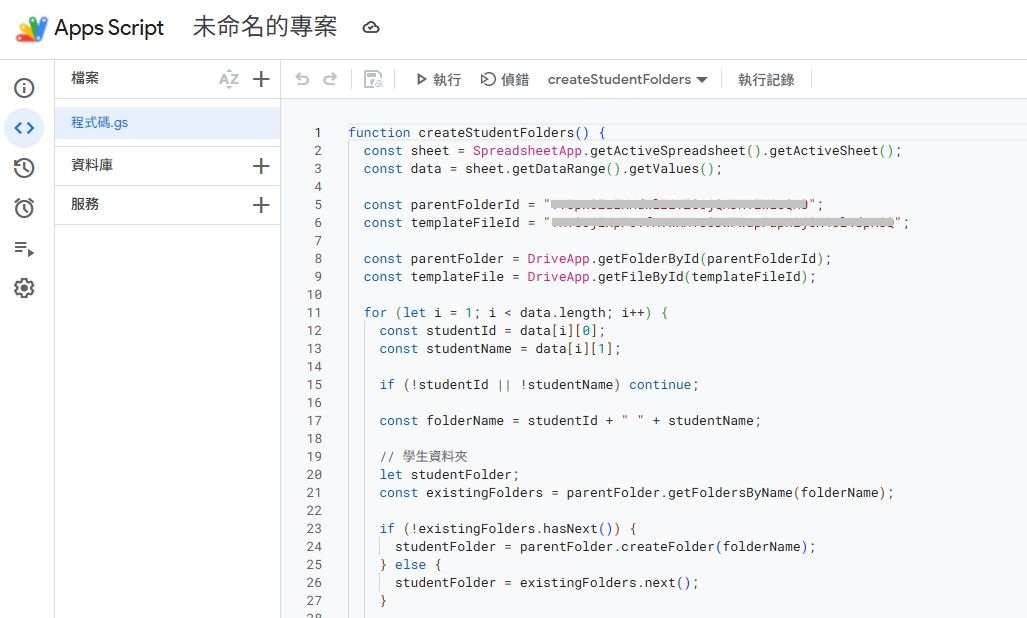1027x618 pixels.
Task: Rename project title 未命名的專案
Action: 264,27
